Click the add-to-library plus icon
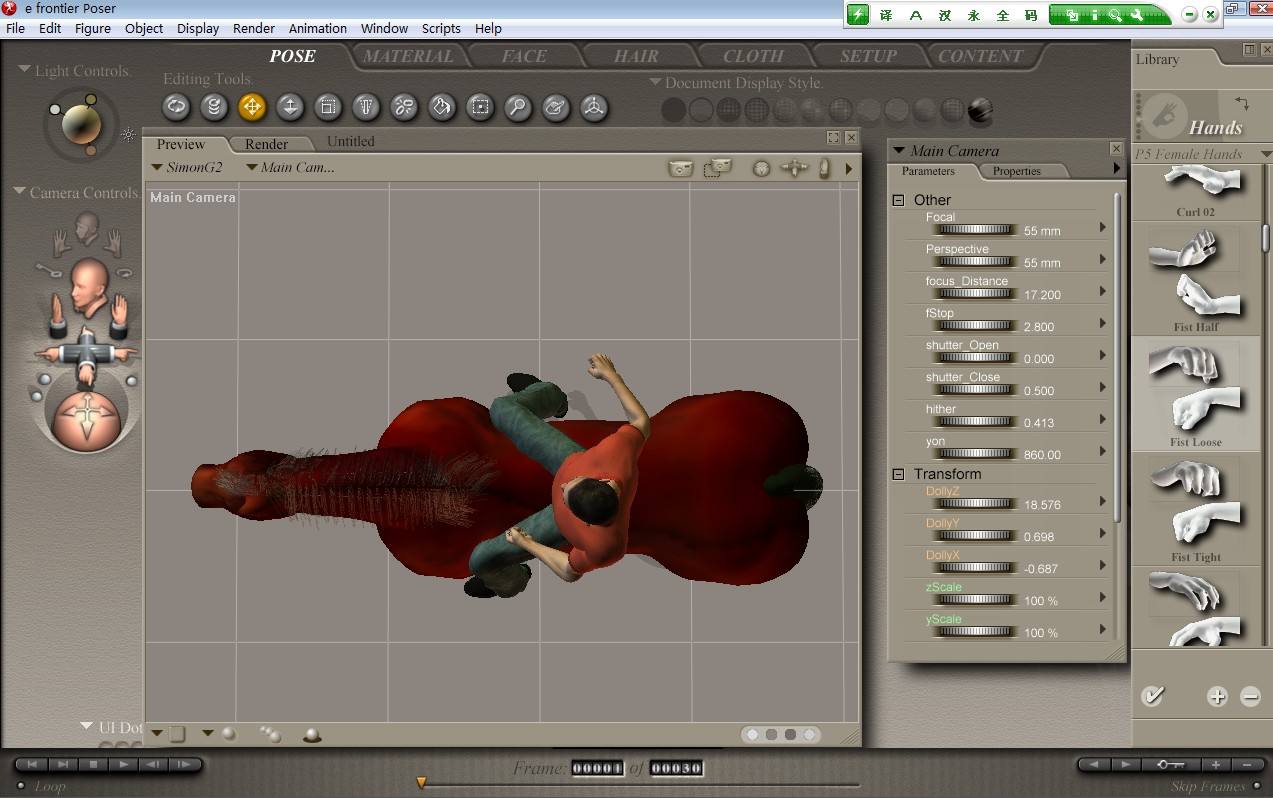This screenshot has width=1273, height=798. pyautogui.click(x=1217, y=697)
